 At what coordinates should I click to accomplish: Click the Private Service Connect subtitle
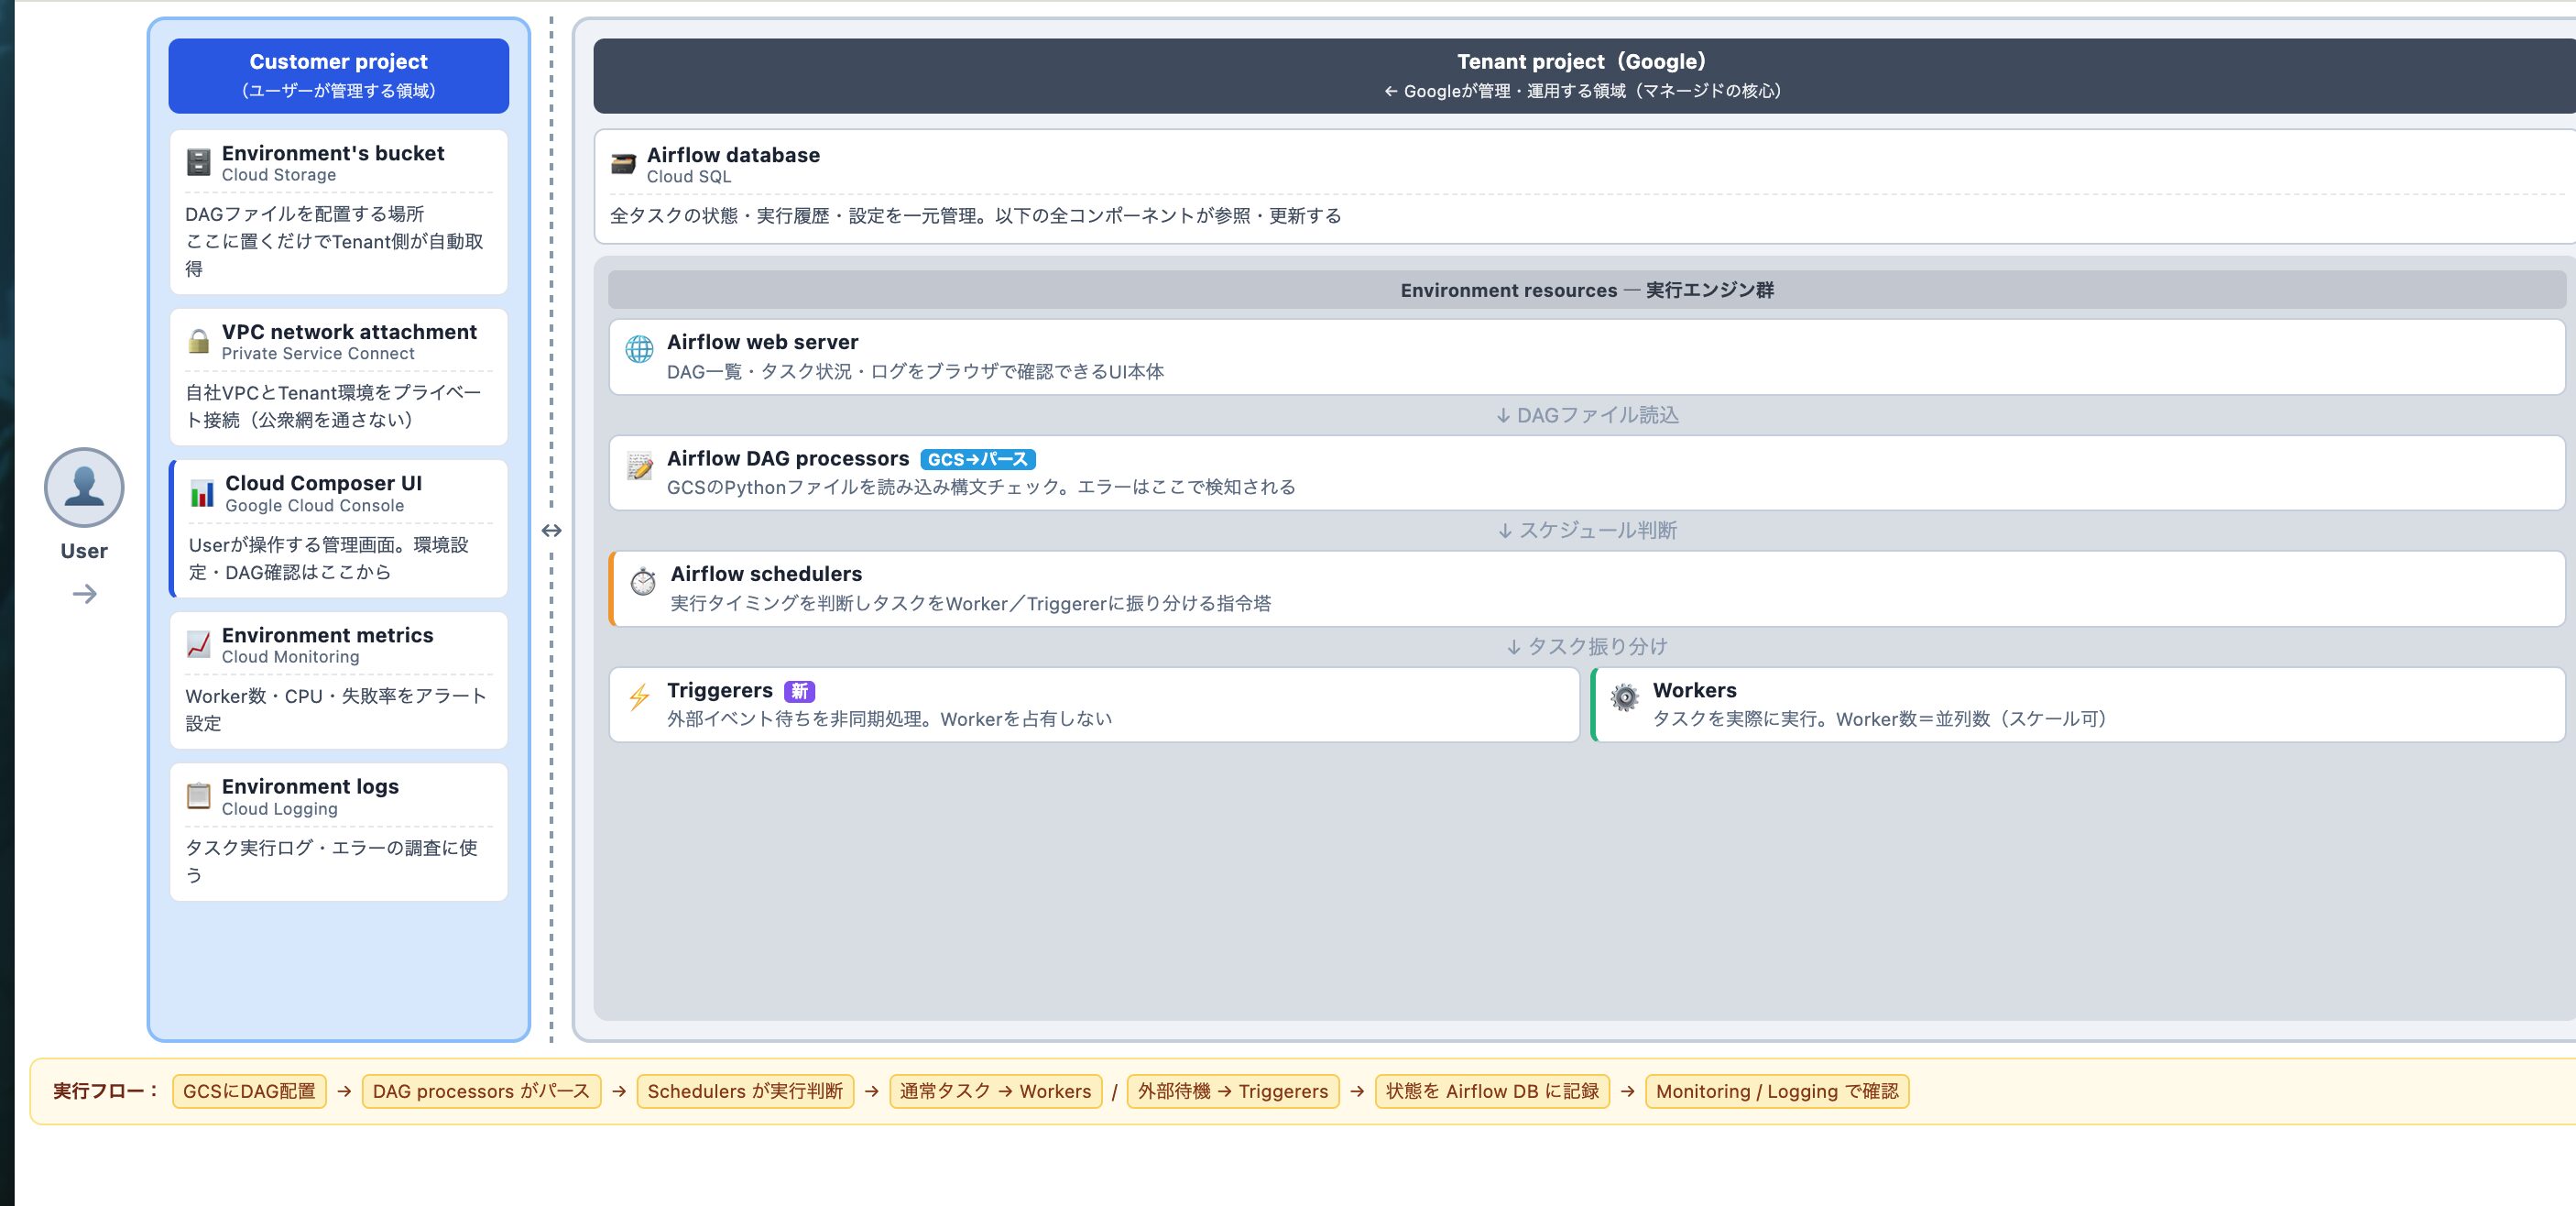318,354
